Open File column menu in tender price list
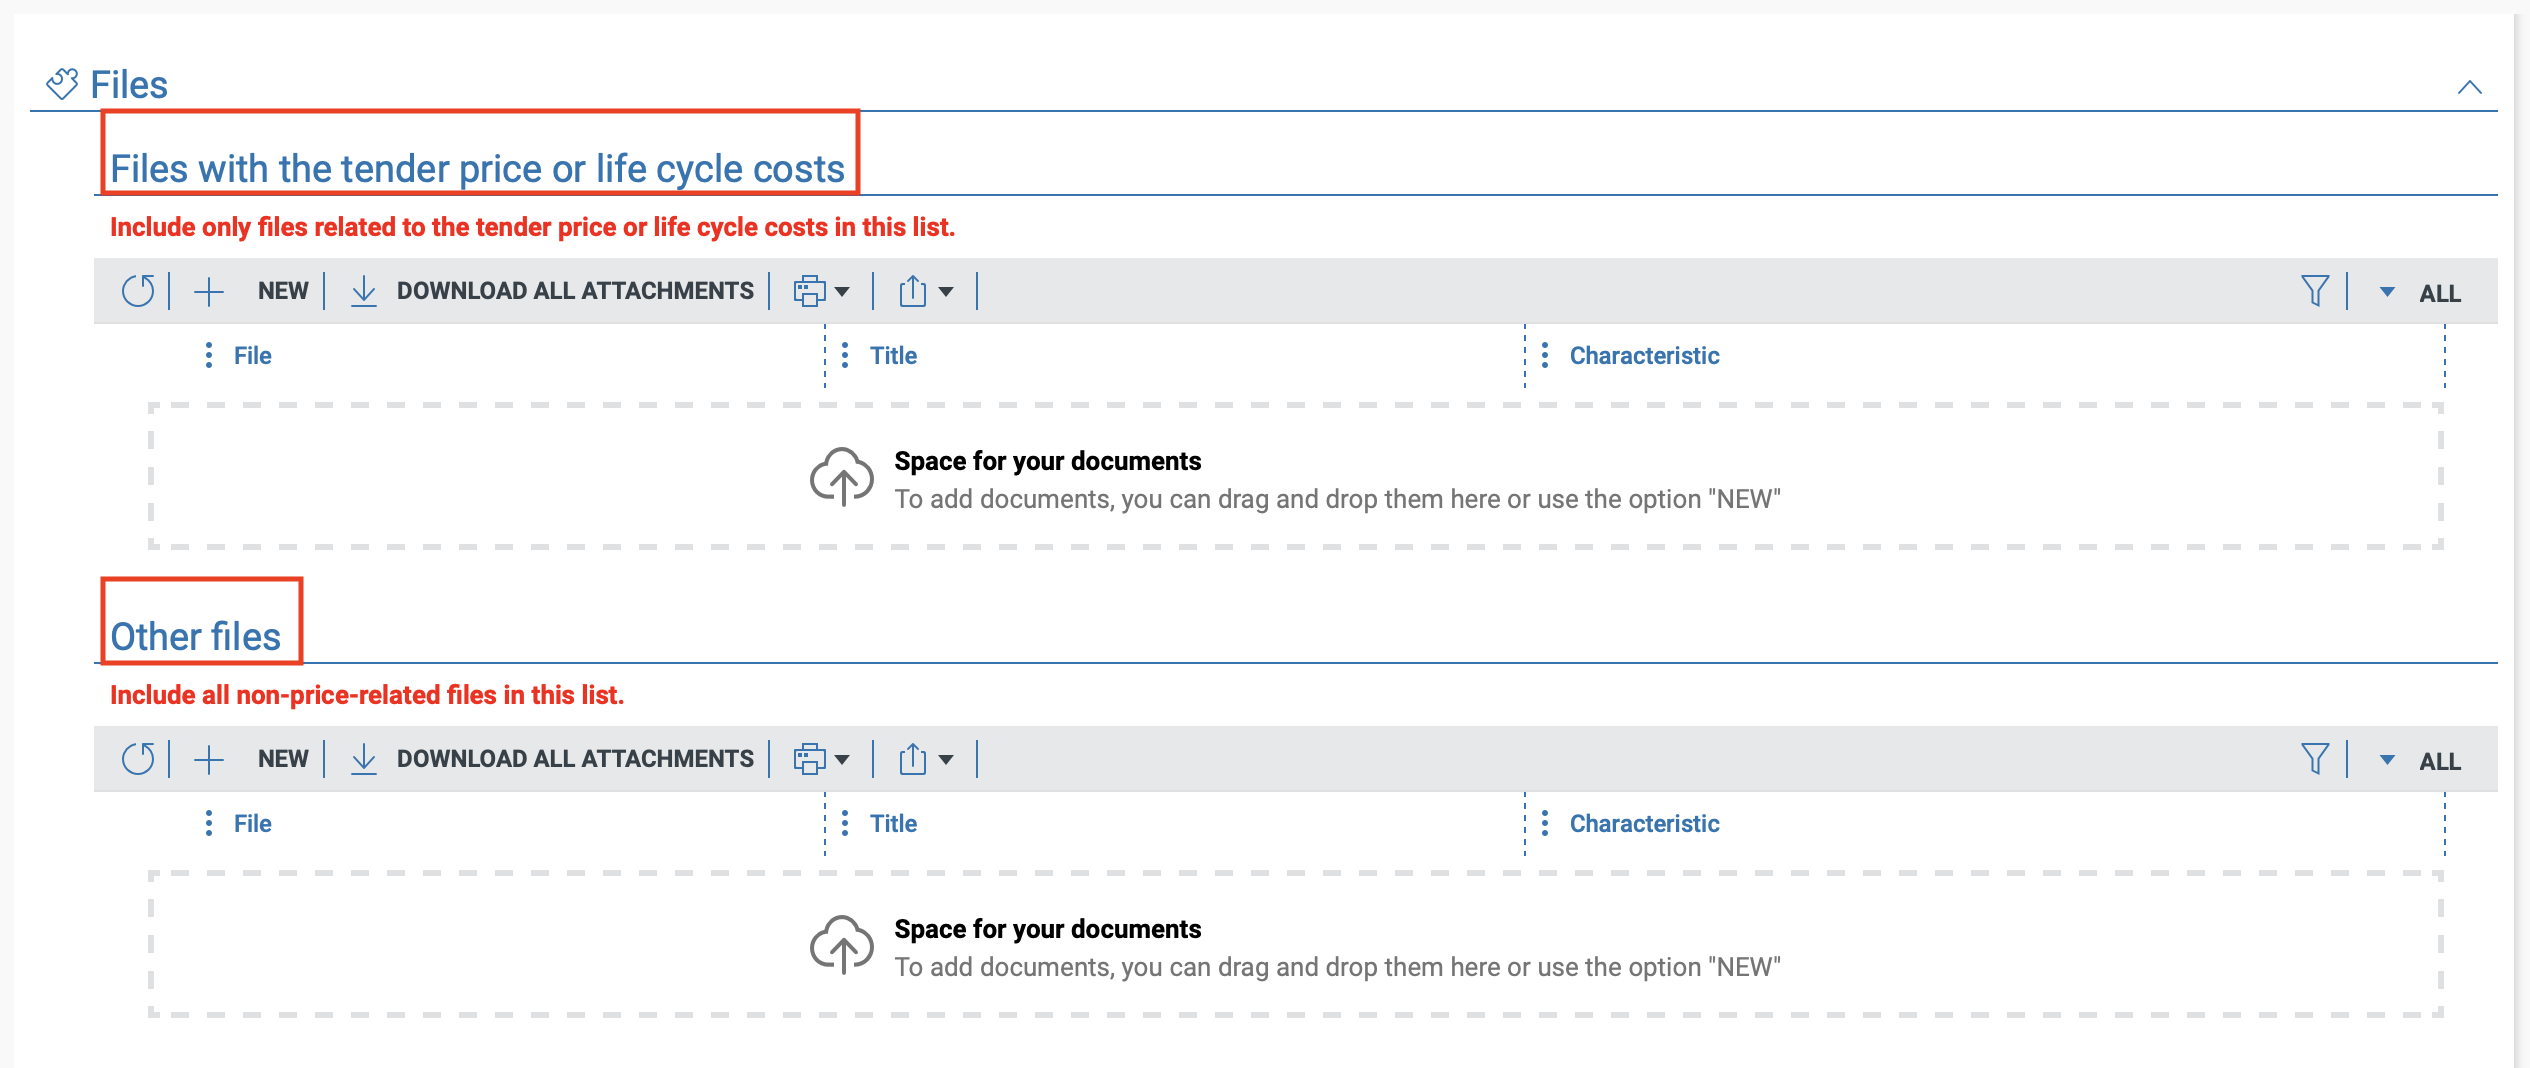 click(x=208, y=355)
